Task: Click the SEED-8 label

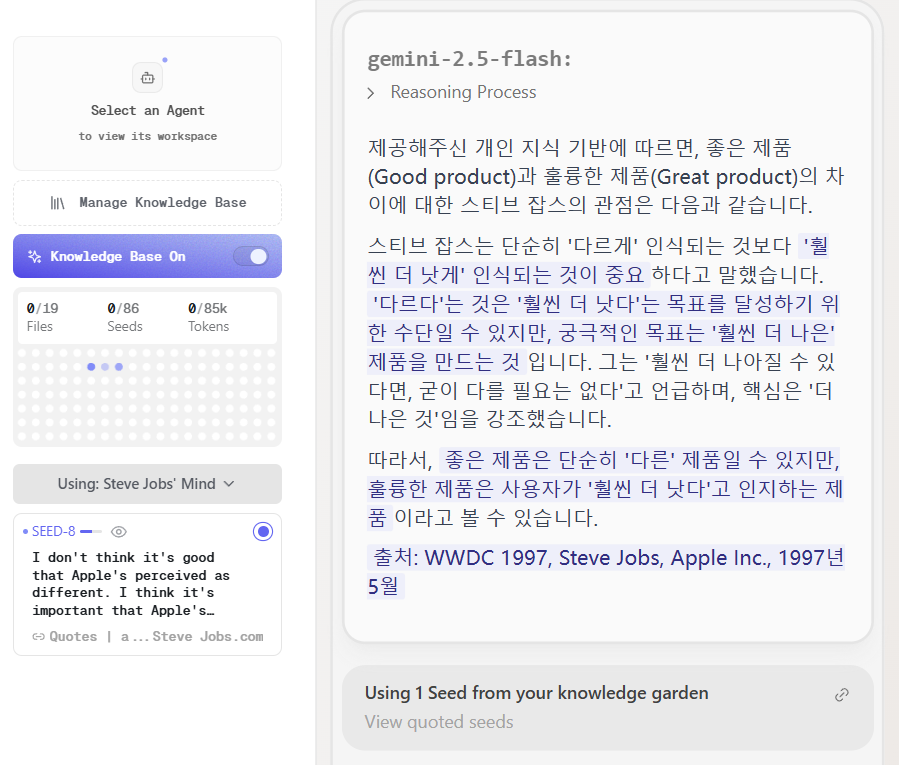Action: (x=53, y=532)
